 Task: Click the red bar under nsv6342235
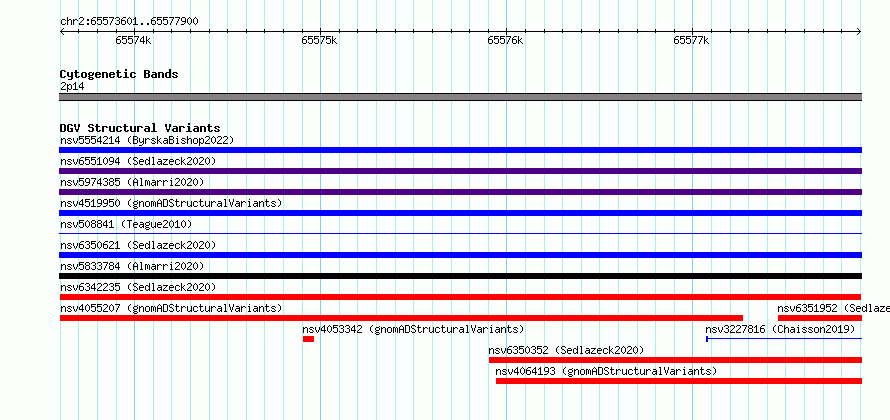[x=460, y=297]
